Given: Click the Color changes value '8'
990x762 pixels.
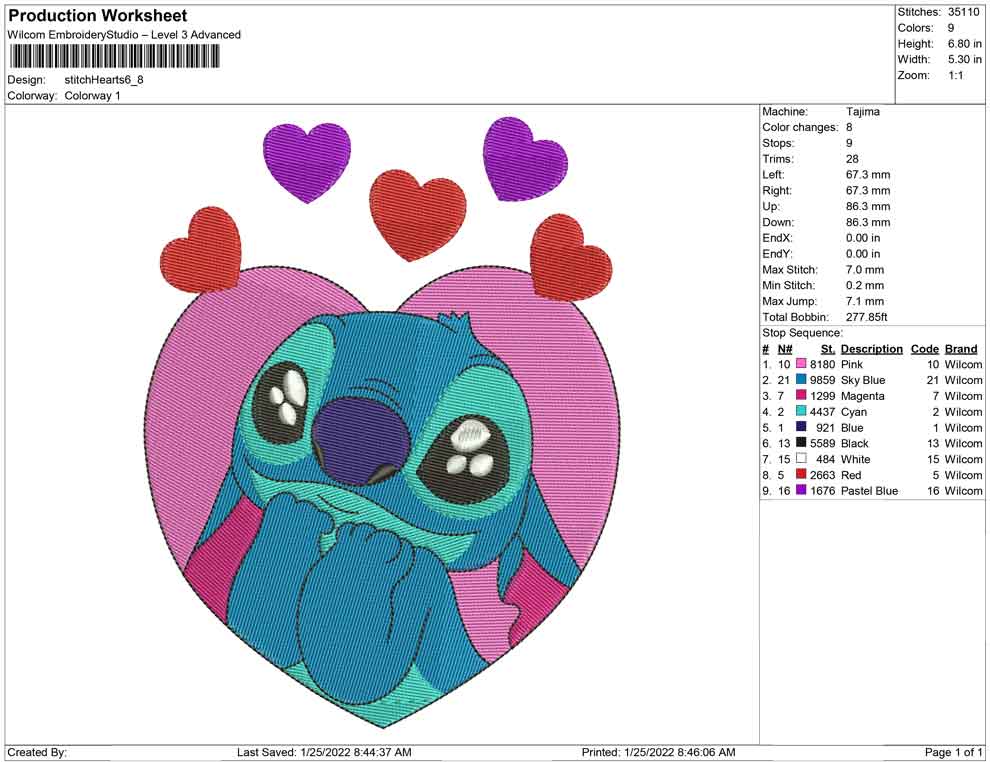Looking at the screenshot, I should 849,127.
